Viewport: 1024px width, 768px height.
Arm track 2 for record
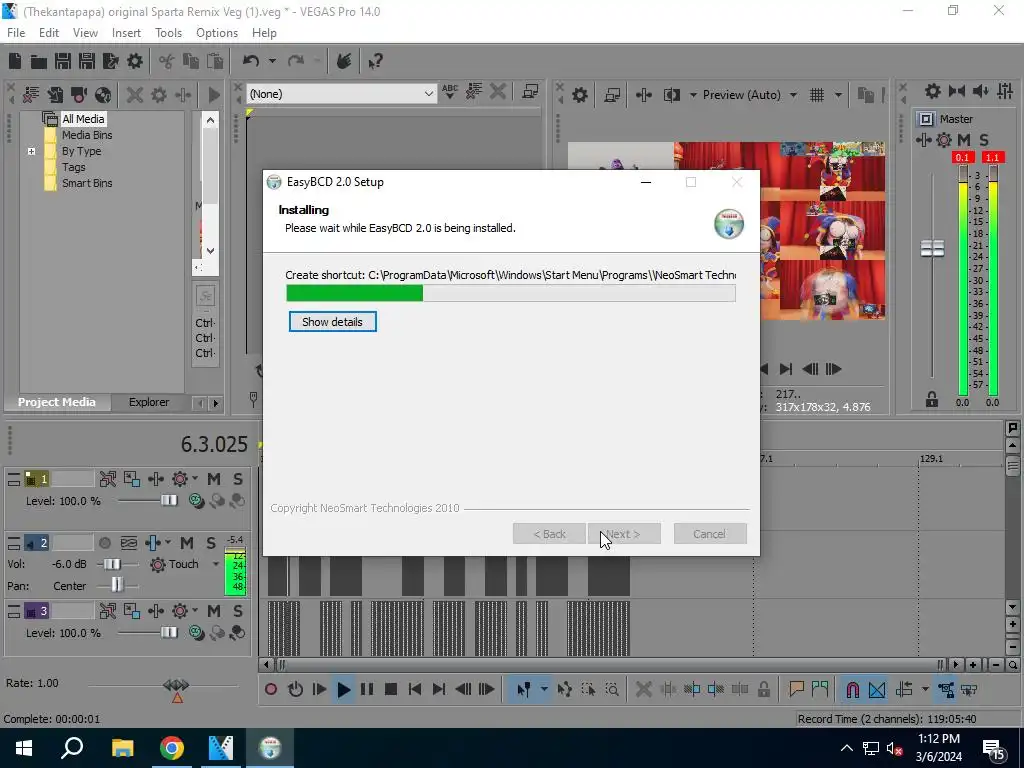click(104, 543)
